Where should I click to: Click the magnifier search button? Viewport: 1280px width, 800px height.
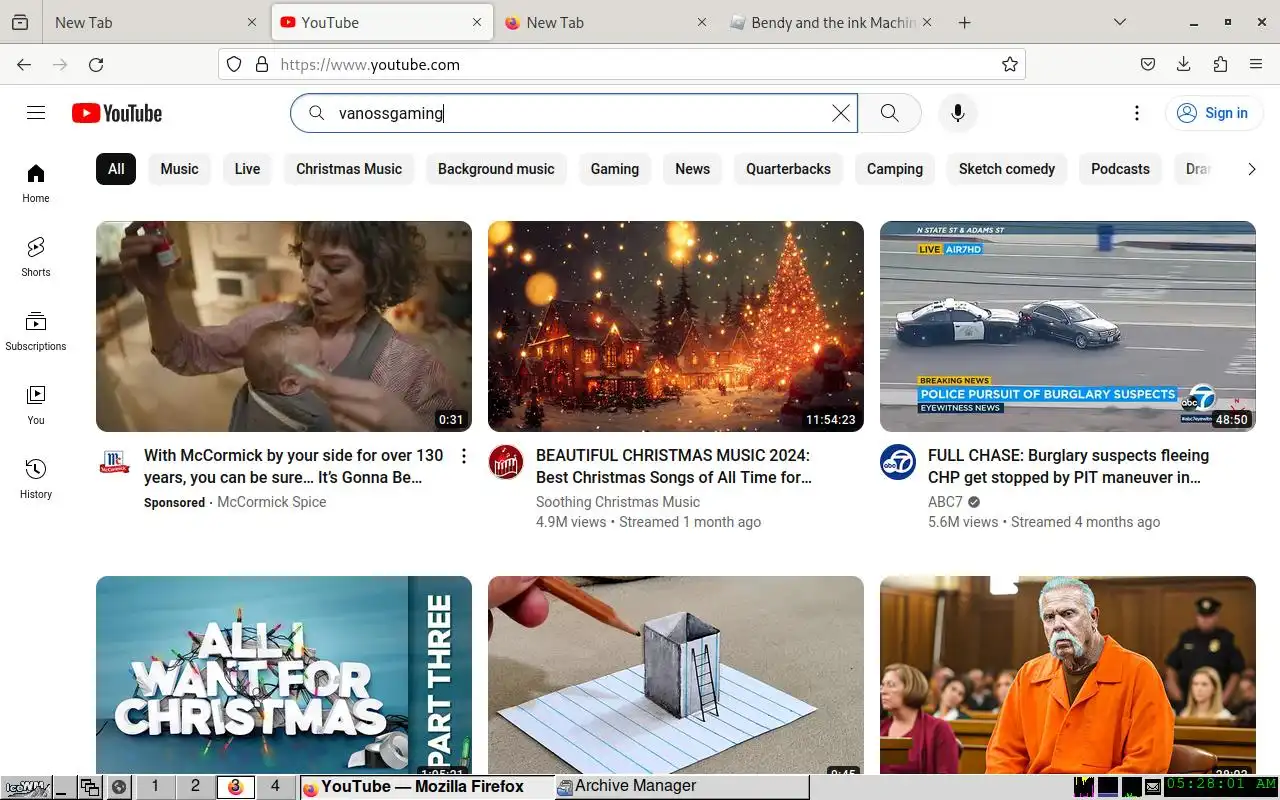(x=889, y=113)
